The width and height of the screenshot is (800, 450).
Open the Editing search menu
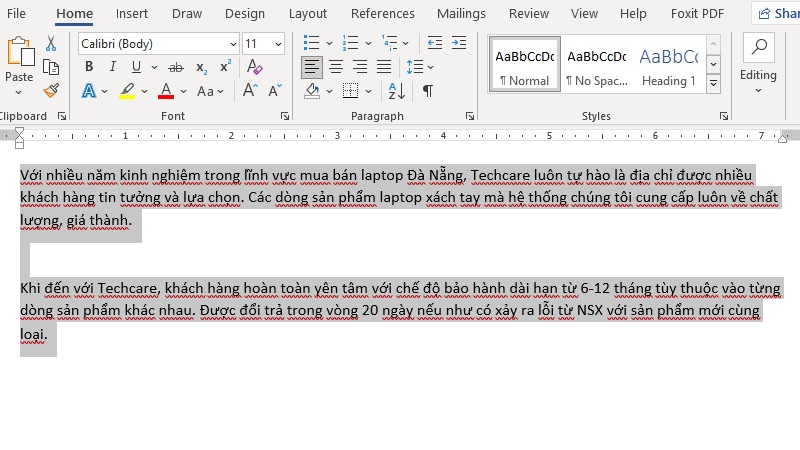[x=758, y=63]
